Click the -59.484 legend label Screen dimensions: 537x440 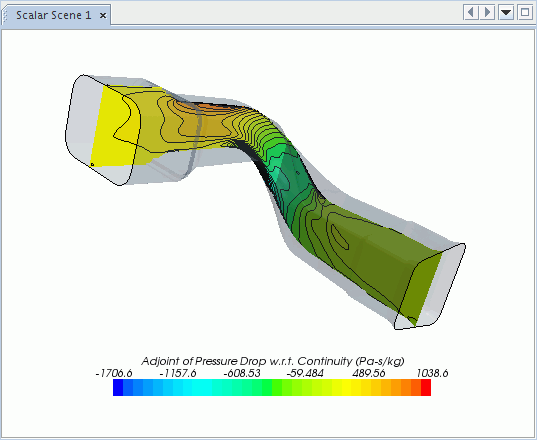tap(304, 373)
